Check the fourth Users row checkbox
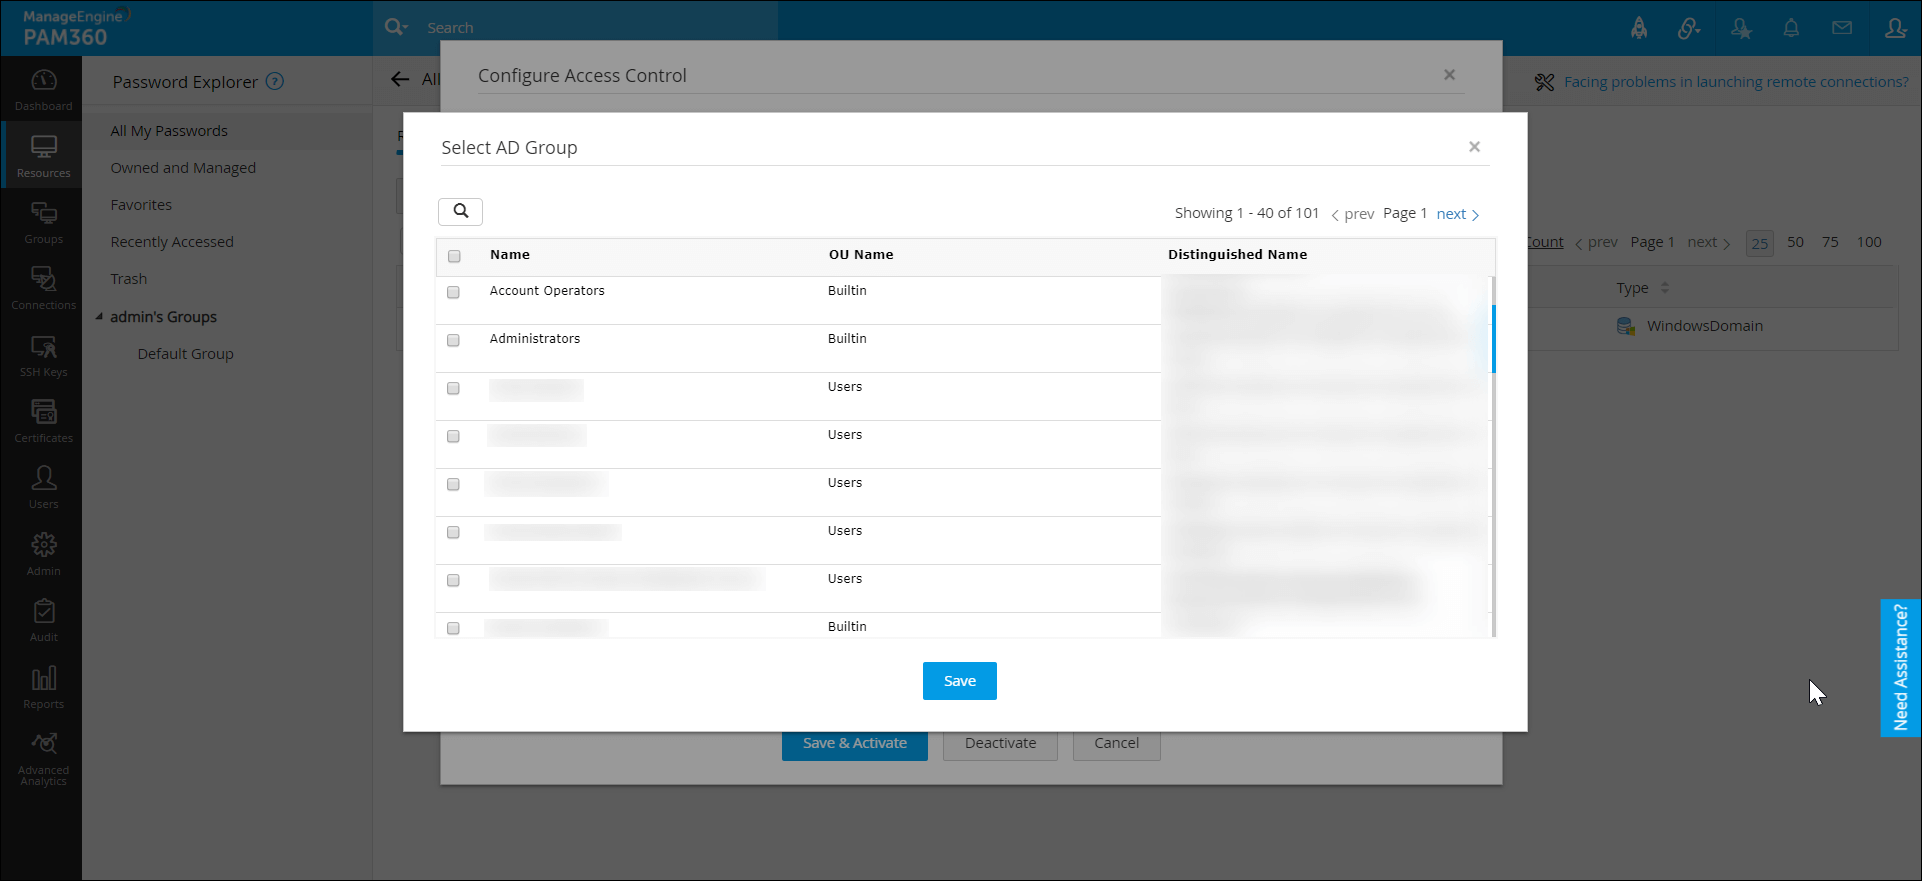This screenshot has width=1922, height=881. 453,532
